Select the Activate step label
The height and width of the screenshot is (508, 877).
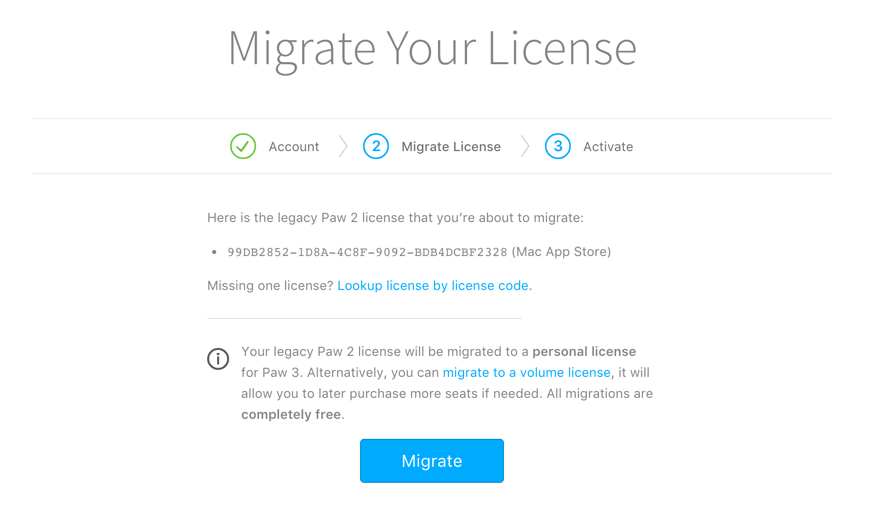[608, 147]
